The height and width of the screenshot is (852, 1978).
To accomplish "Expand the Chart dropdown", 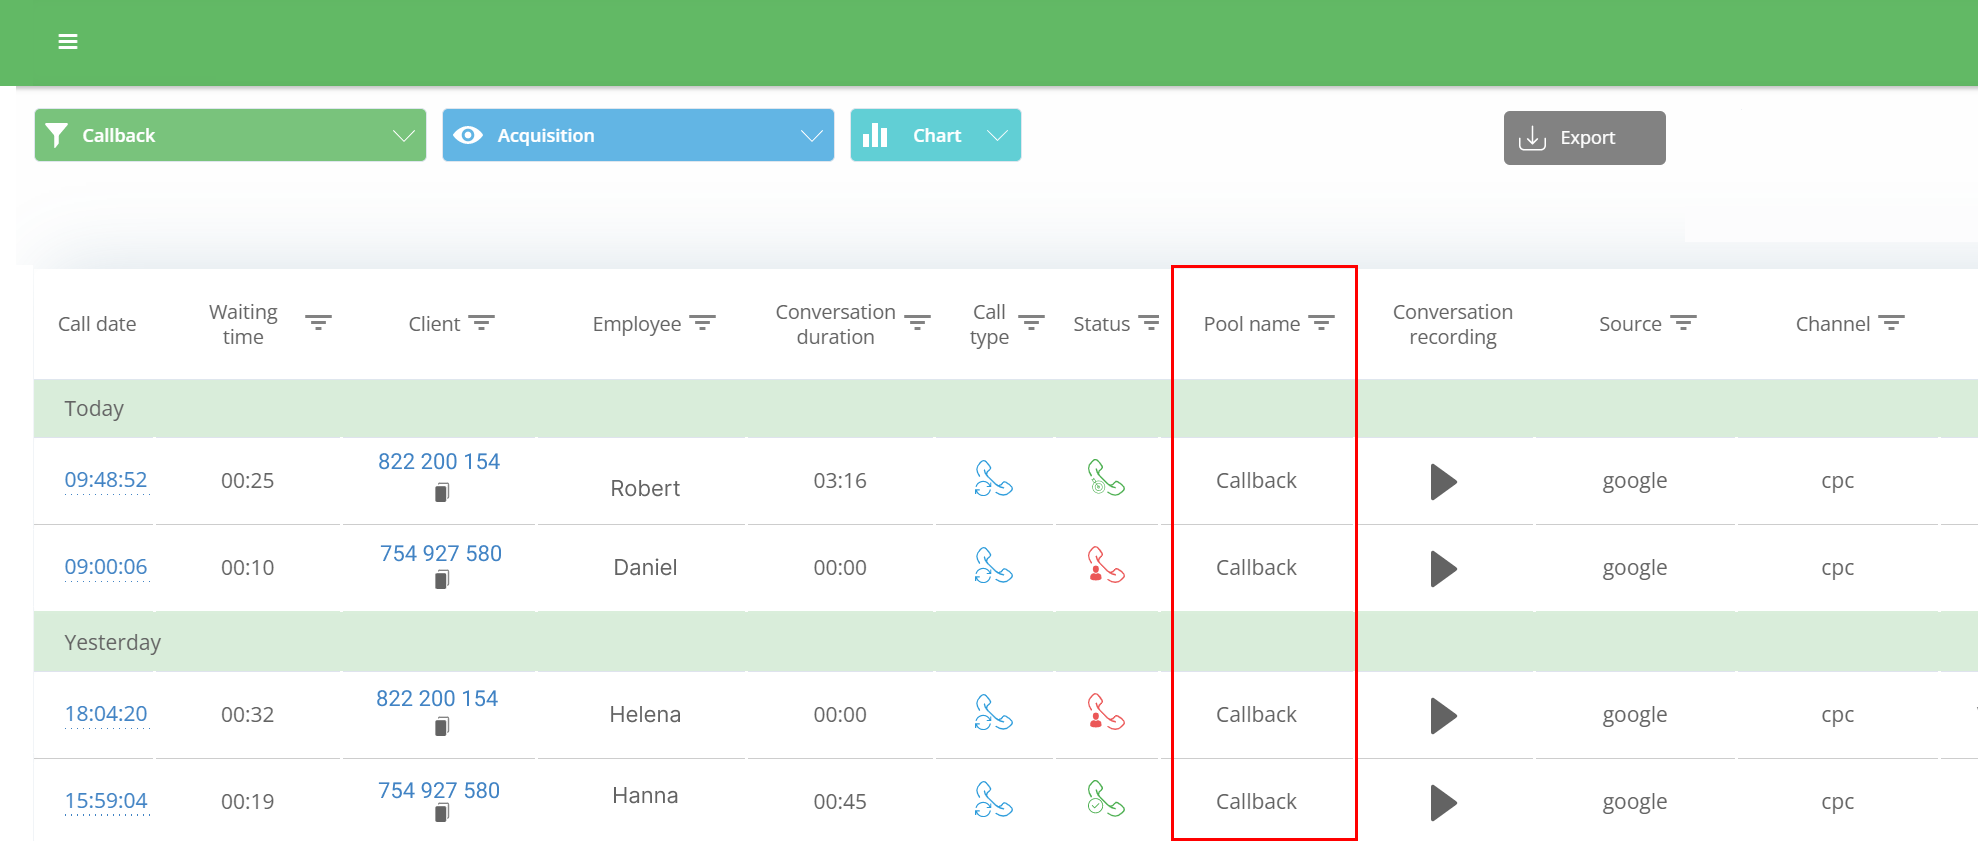I will tap(997, 136).
